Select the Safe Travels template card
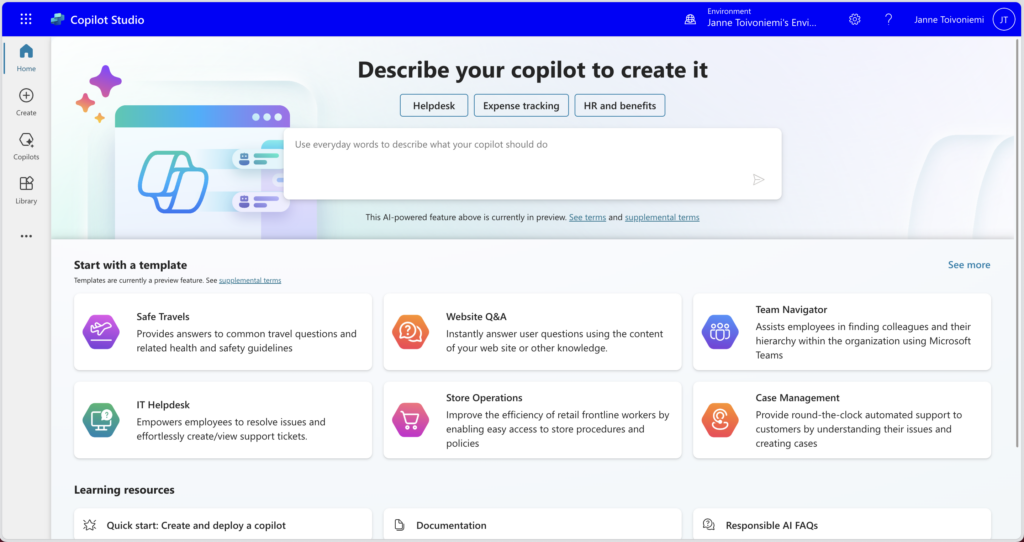Image resolution: width=1024 pixels, height=542 pixels. point(223,332)
